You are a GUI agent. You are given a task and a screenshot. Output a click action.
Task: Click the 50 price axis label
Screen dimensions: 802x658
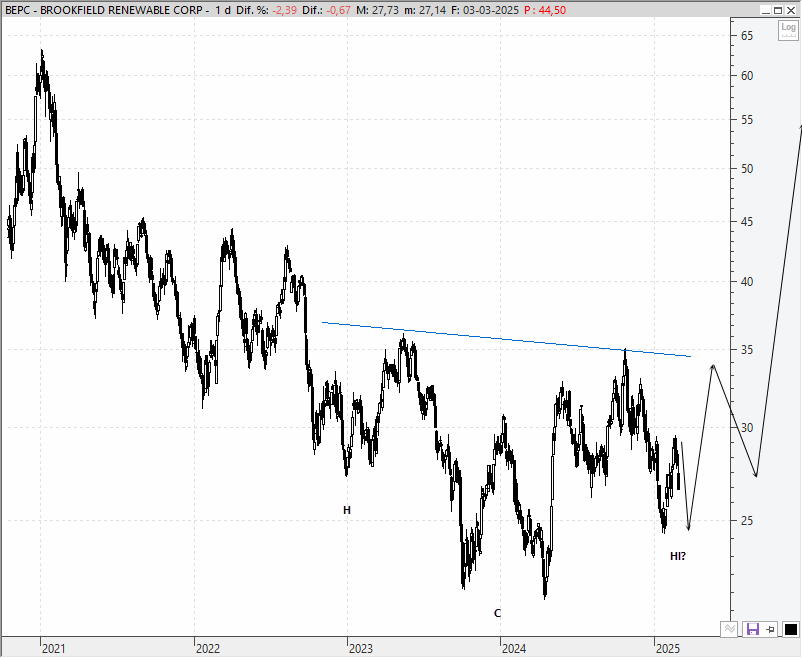tap(747, 169)
